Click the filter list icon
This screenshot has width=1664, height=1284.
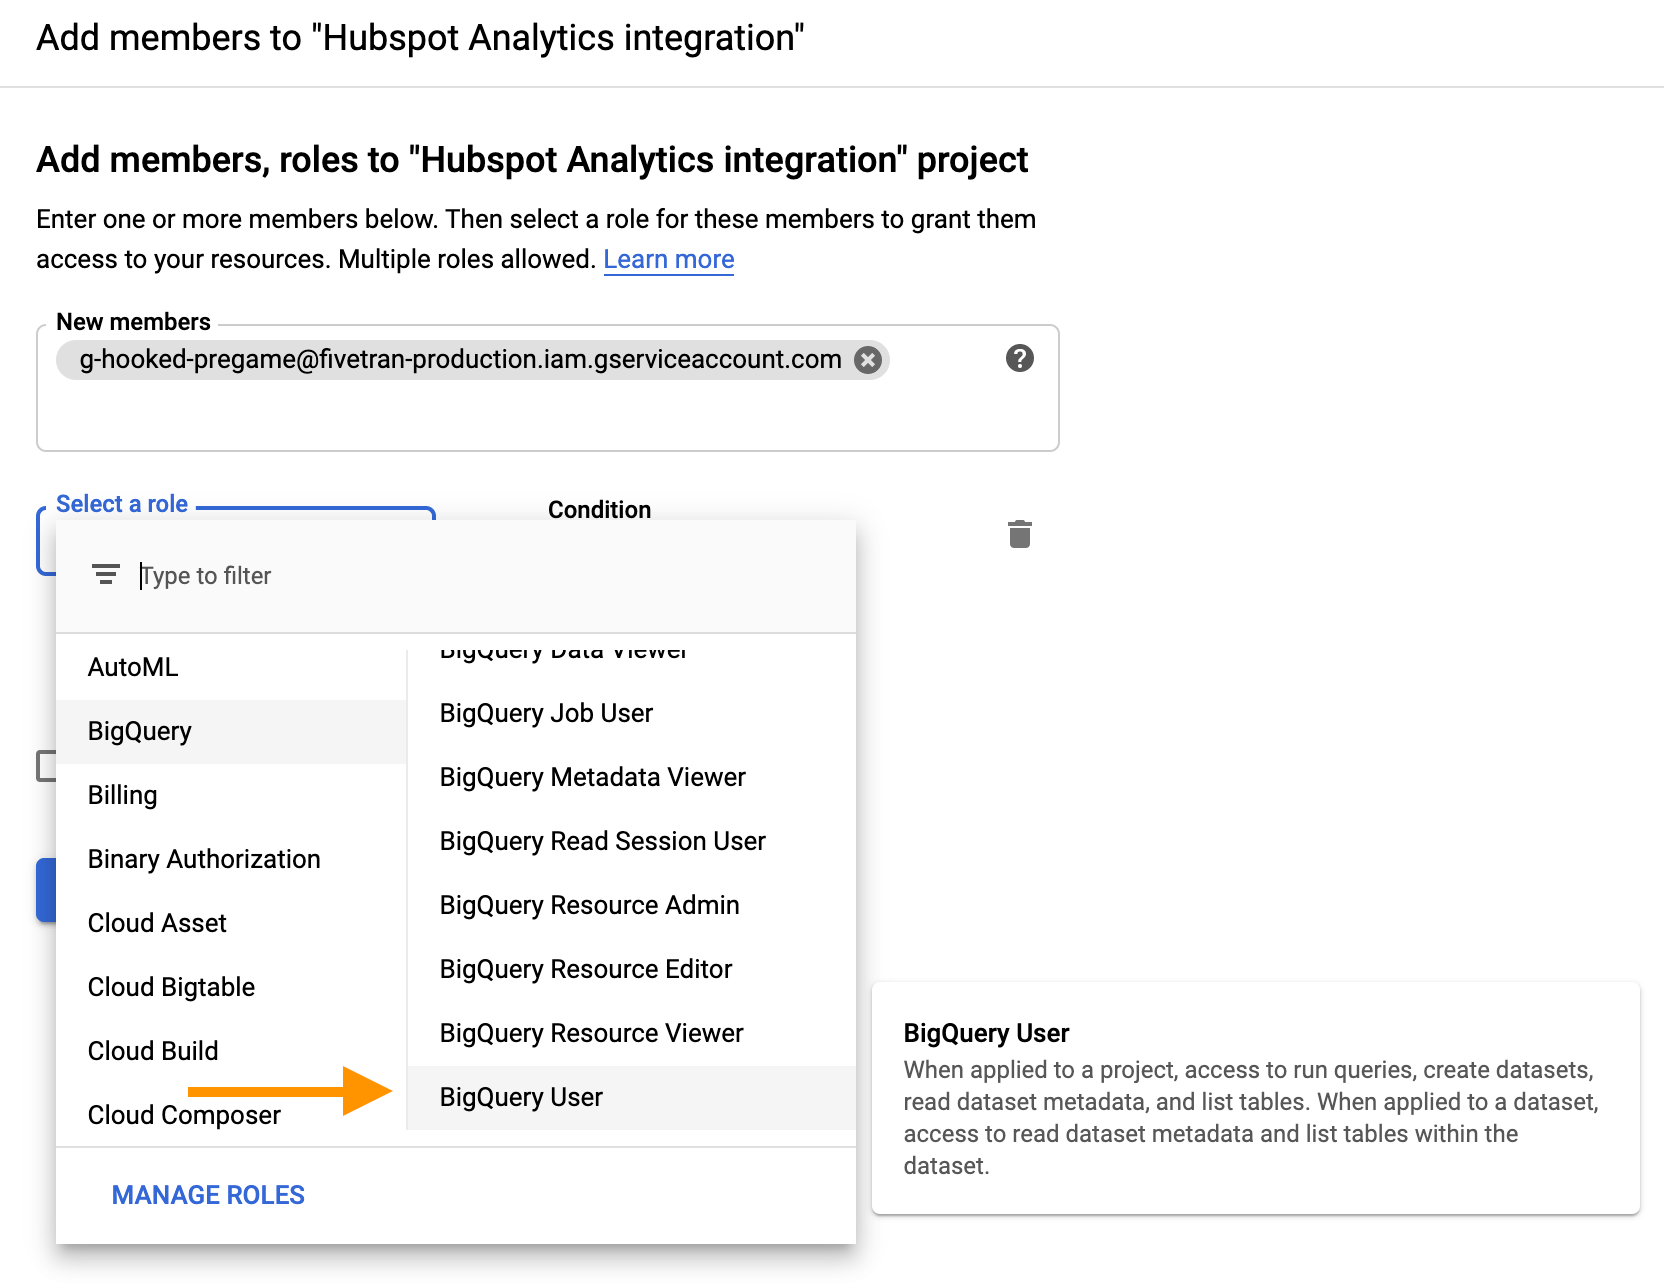click(x=105, y=575)
